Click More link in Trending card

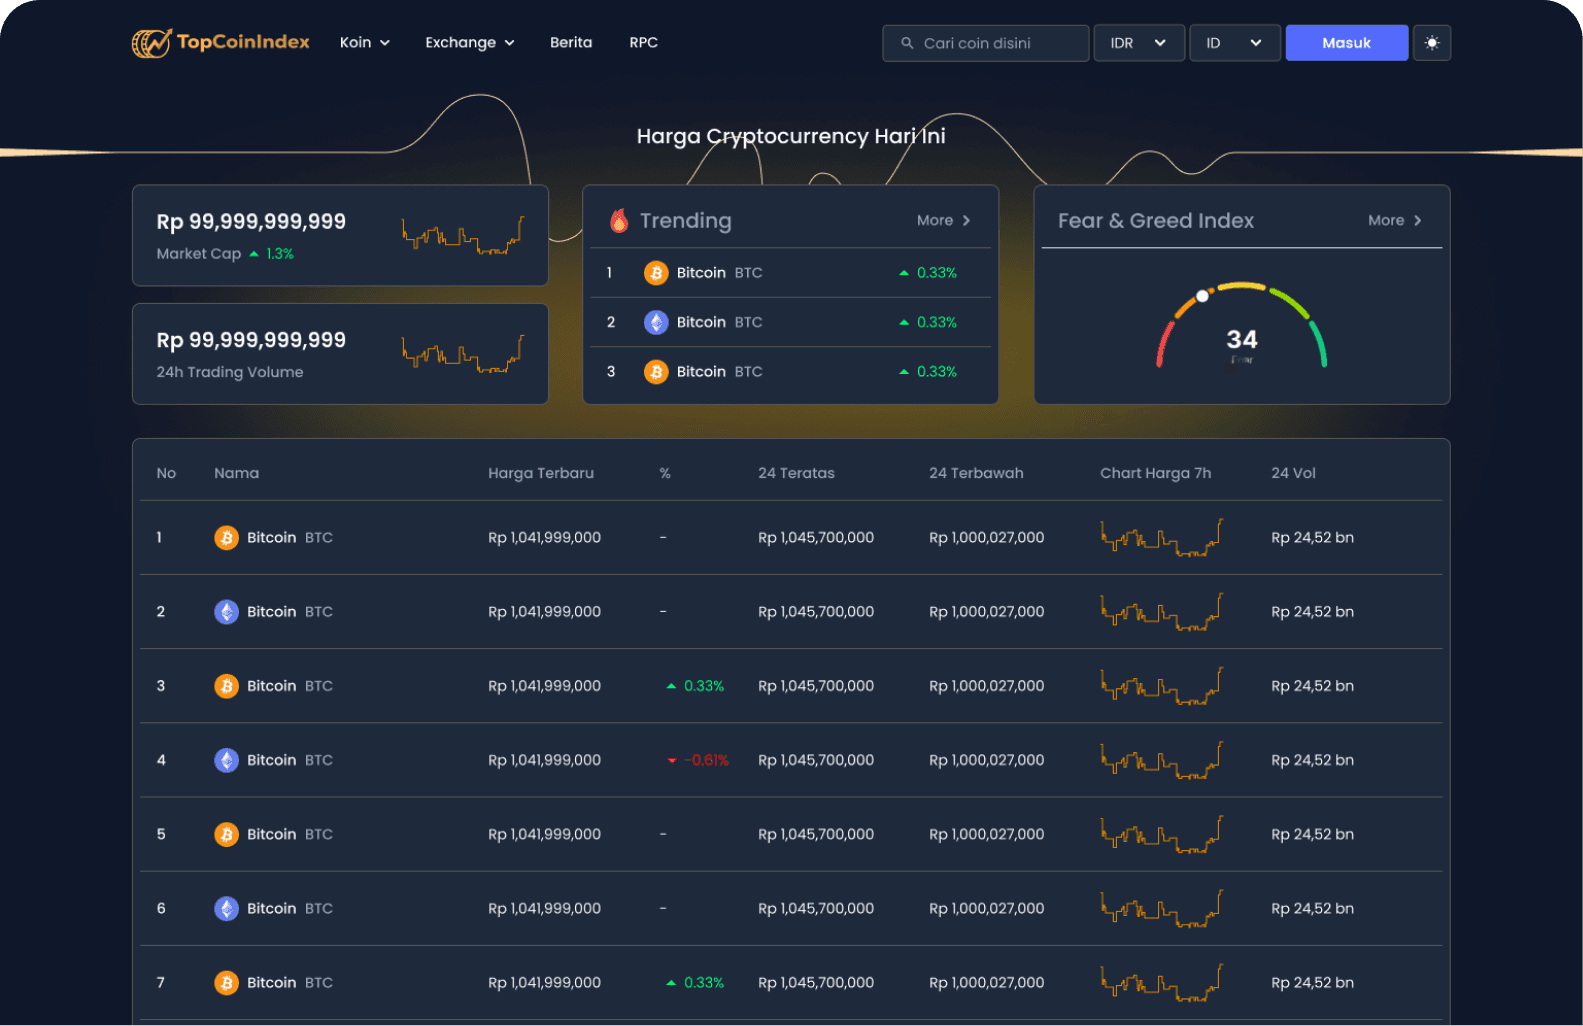[943, 221]
